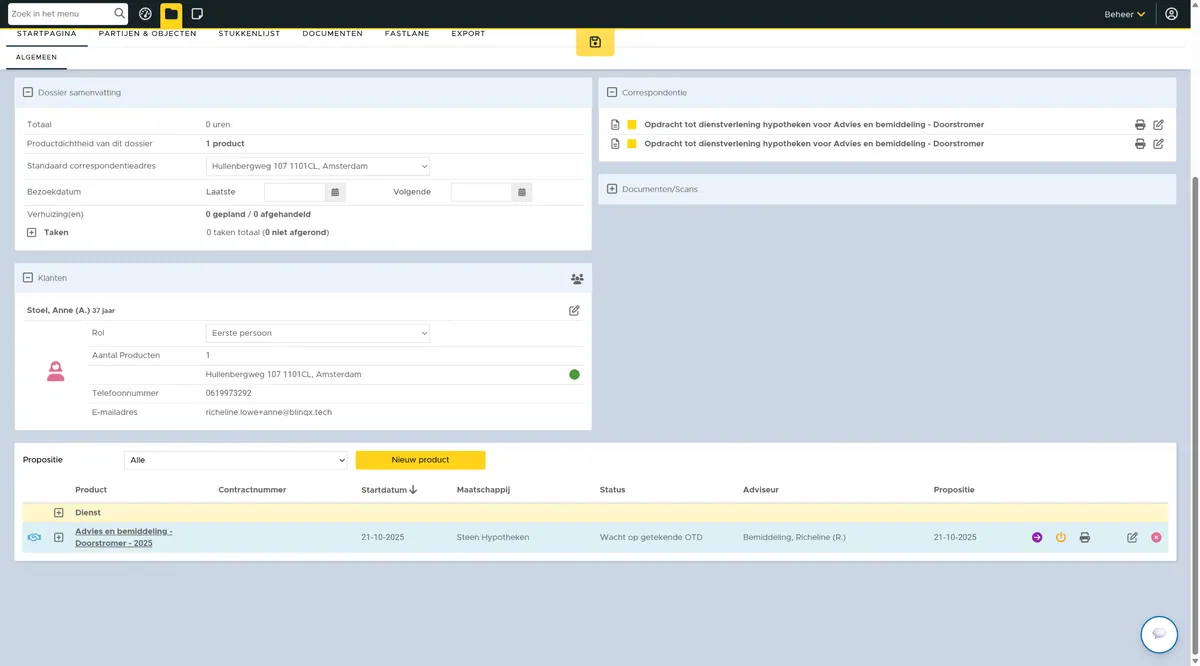Open the chat bubble widget
The image size is (1200, 666).
pos(1159,634)
